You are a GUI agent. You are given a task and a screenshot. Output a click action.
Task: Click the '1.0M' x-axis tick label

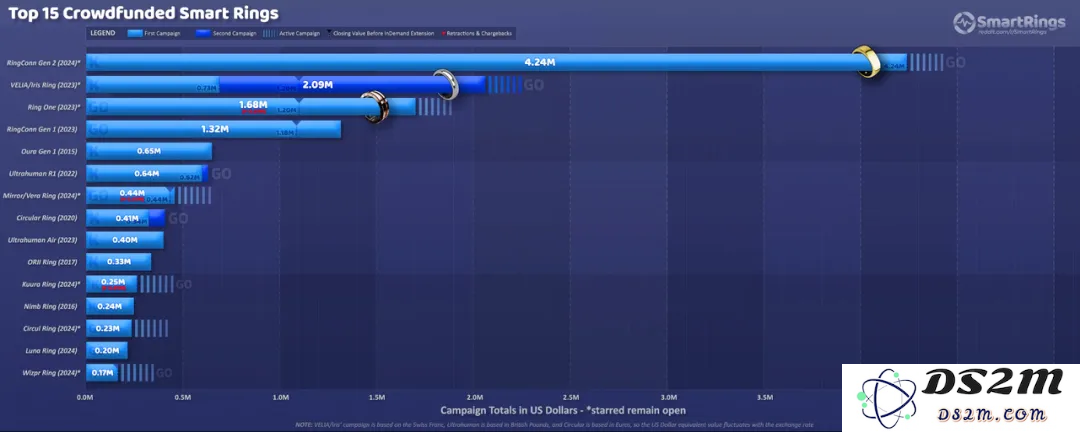(x=280, y=398)
